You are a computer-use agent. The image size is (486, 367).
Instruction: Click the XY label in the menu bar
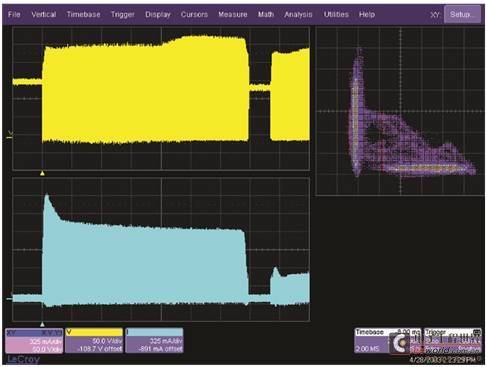point(435,15)
